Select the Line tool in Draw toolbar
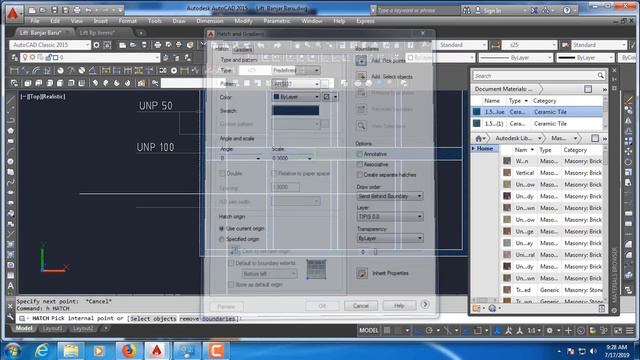The width and height of the screenshot is (640, 360). click(x=11, y=99)
